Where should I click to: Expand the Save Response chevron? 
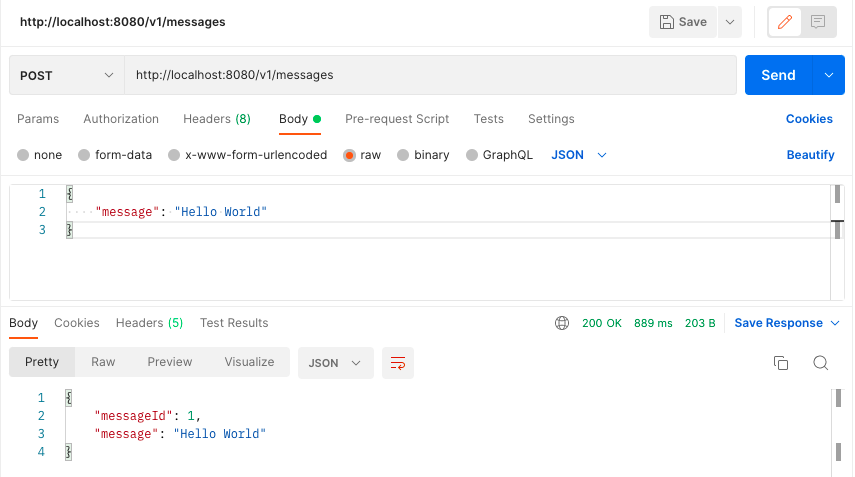click(x=835, y=323)
